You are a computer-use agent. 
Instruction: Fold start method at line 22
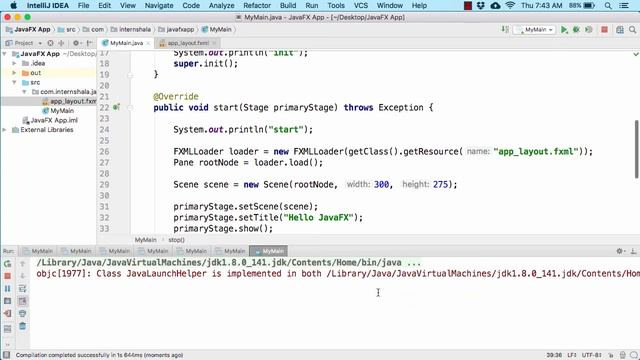click(130, 108)
